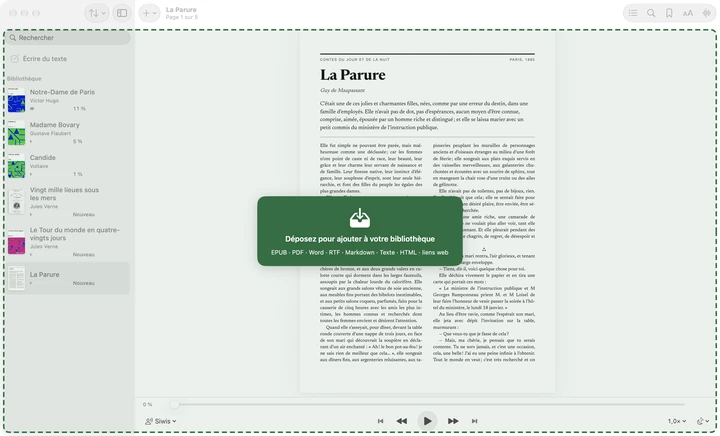
Task: Click Écrire du texte
Action: [x=45, y=59]
